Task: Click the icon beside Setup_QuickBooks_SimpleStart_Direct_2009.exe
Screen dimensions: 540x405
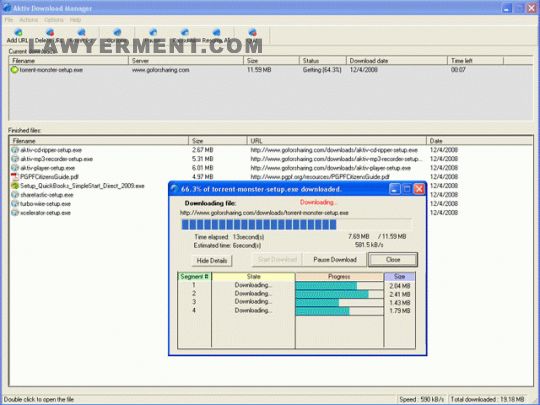Action: pyautogui.click(x=15, y=186)
